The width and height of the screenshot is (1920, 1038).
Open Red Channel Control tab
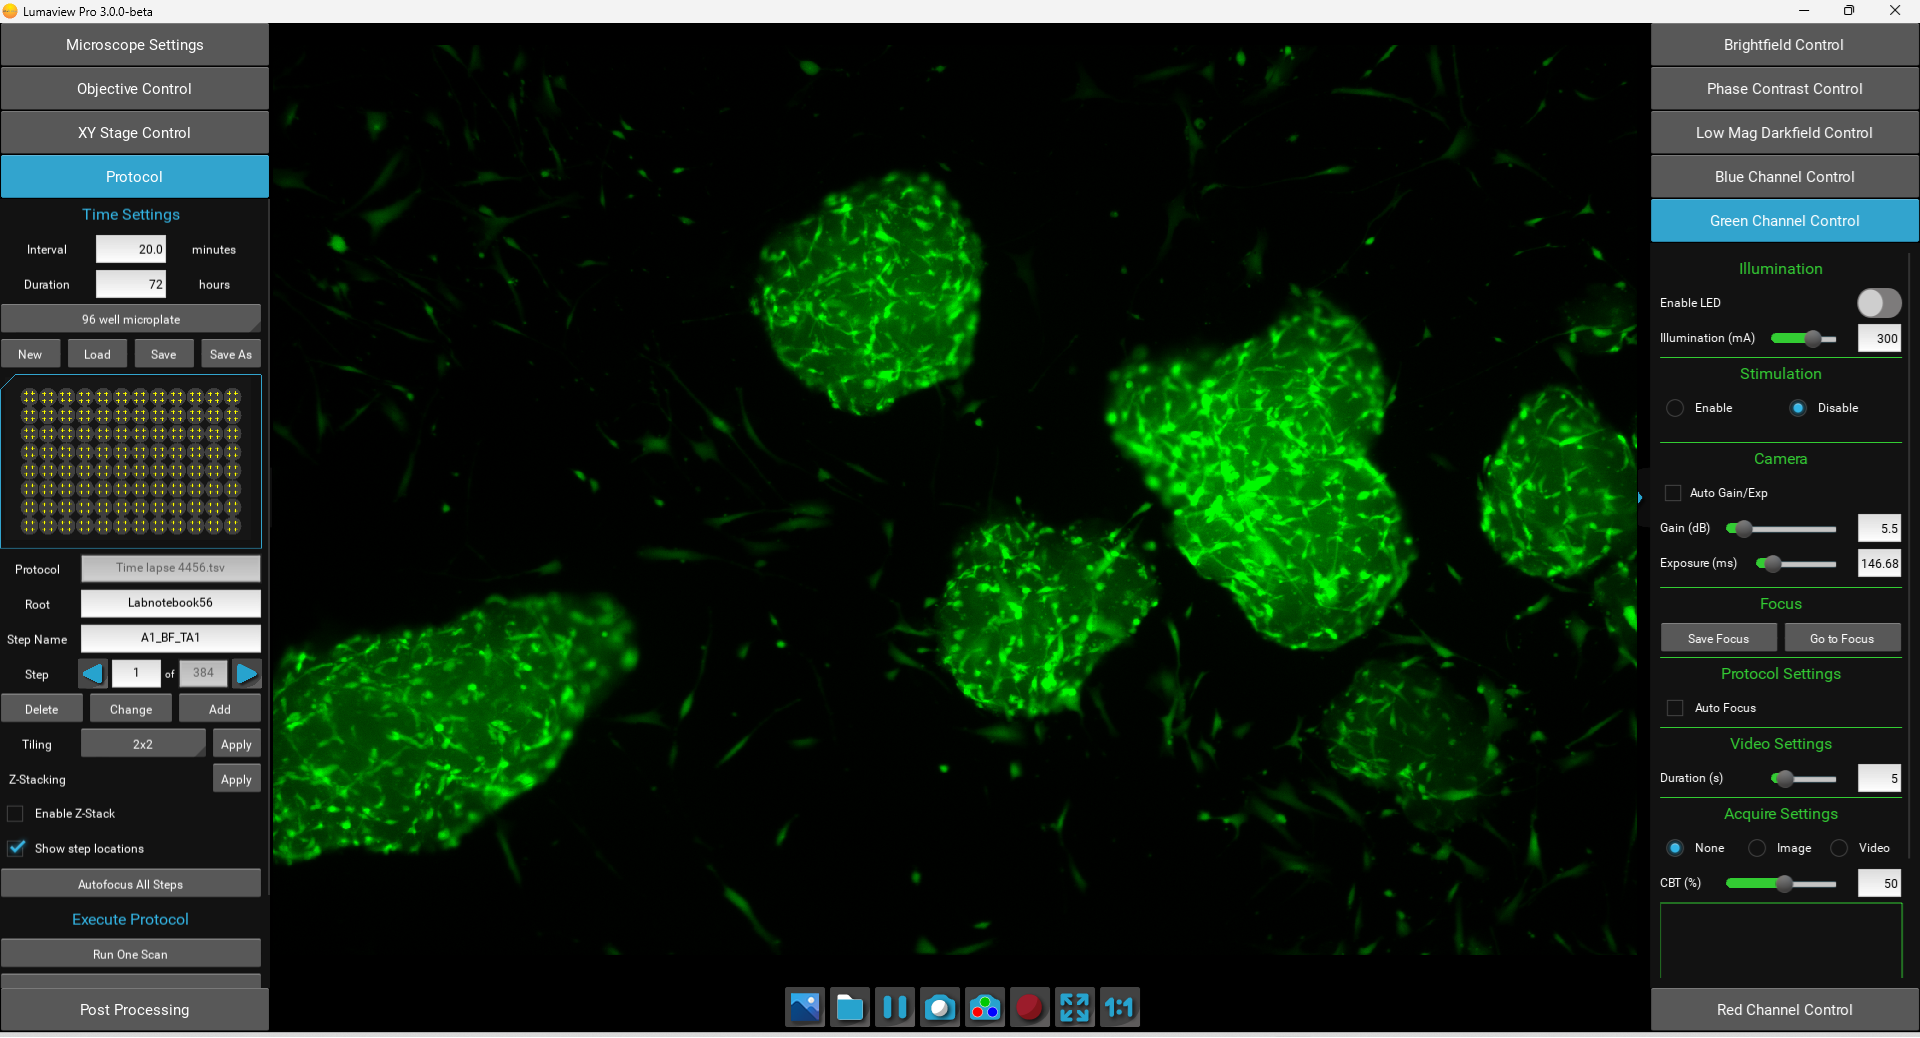1784,1010
